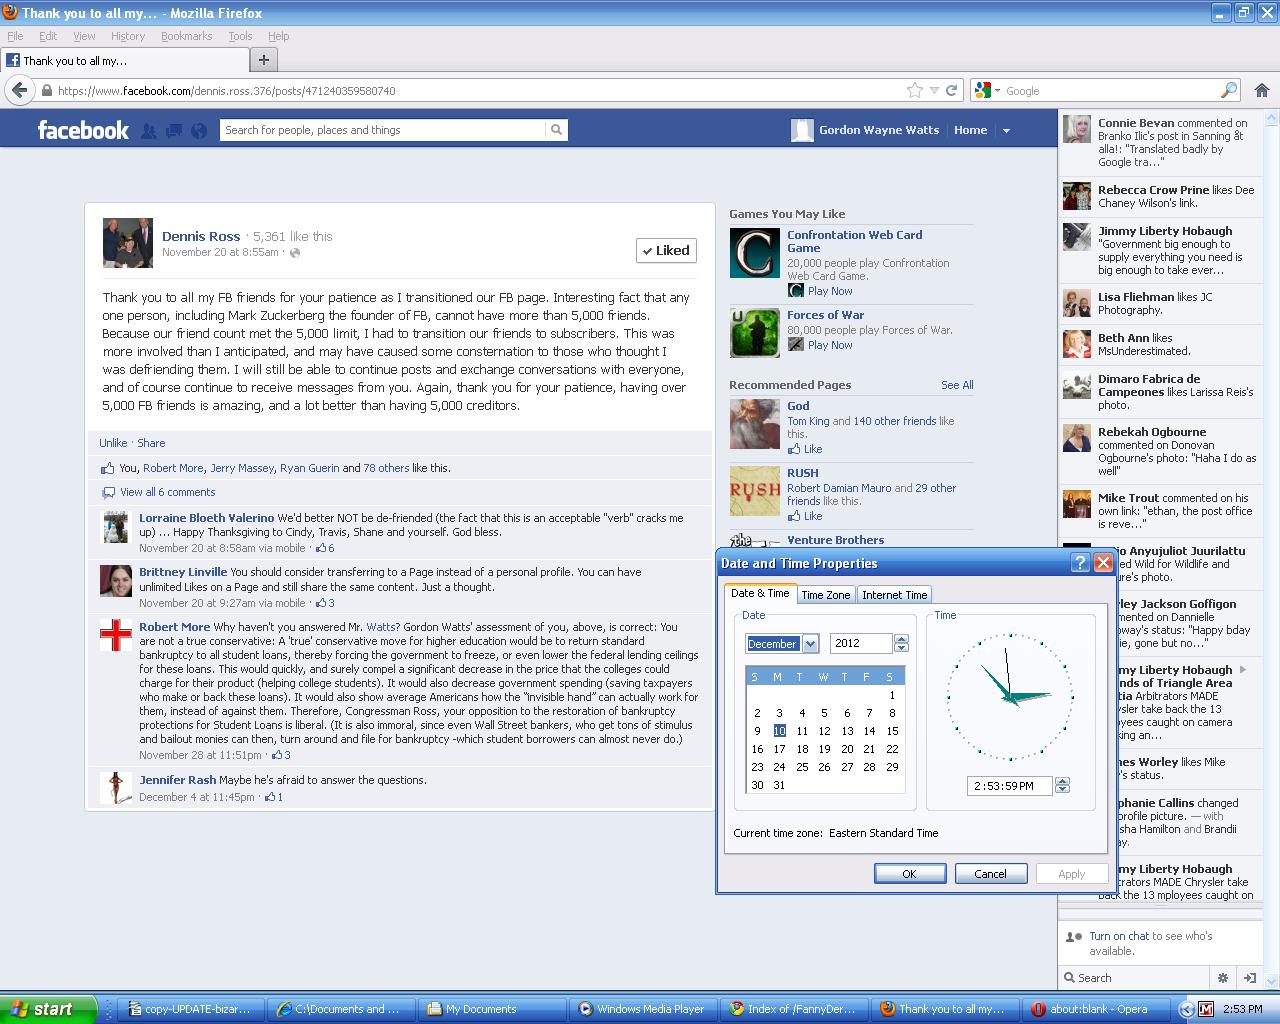Click the chat Search field
This screenshot has height=1024, width=1280.
click(1133, 978)
